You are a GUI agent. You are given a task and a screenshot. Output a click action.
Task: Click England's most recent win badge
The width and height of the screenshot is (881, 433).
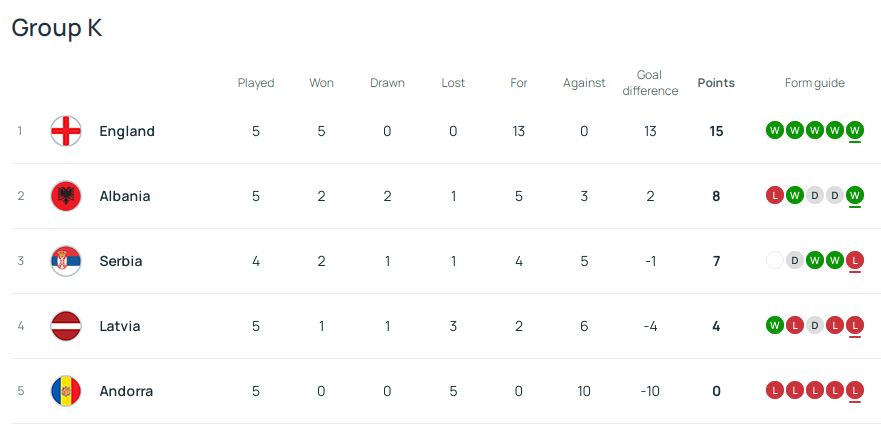click(x=854, y=131)
